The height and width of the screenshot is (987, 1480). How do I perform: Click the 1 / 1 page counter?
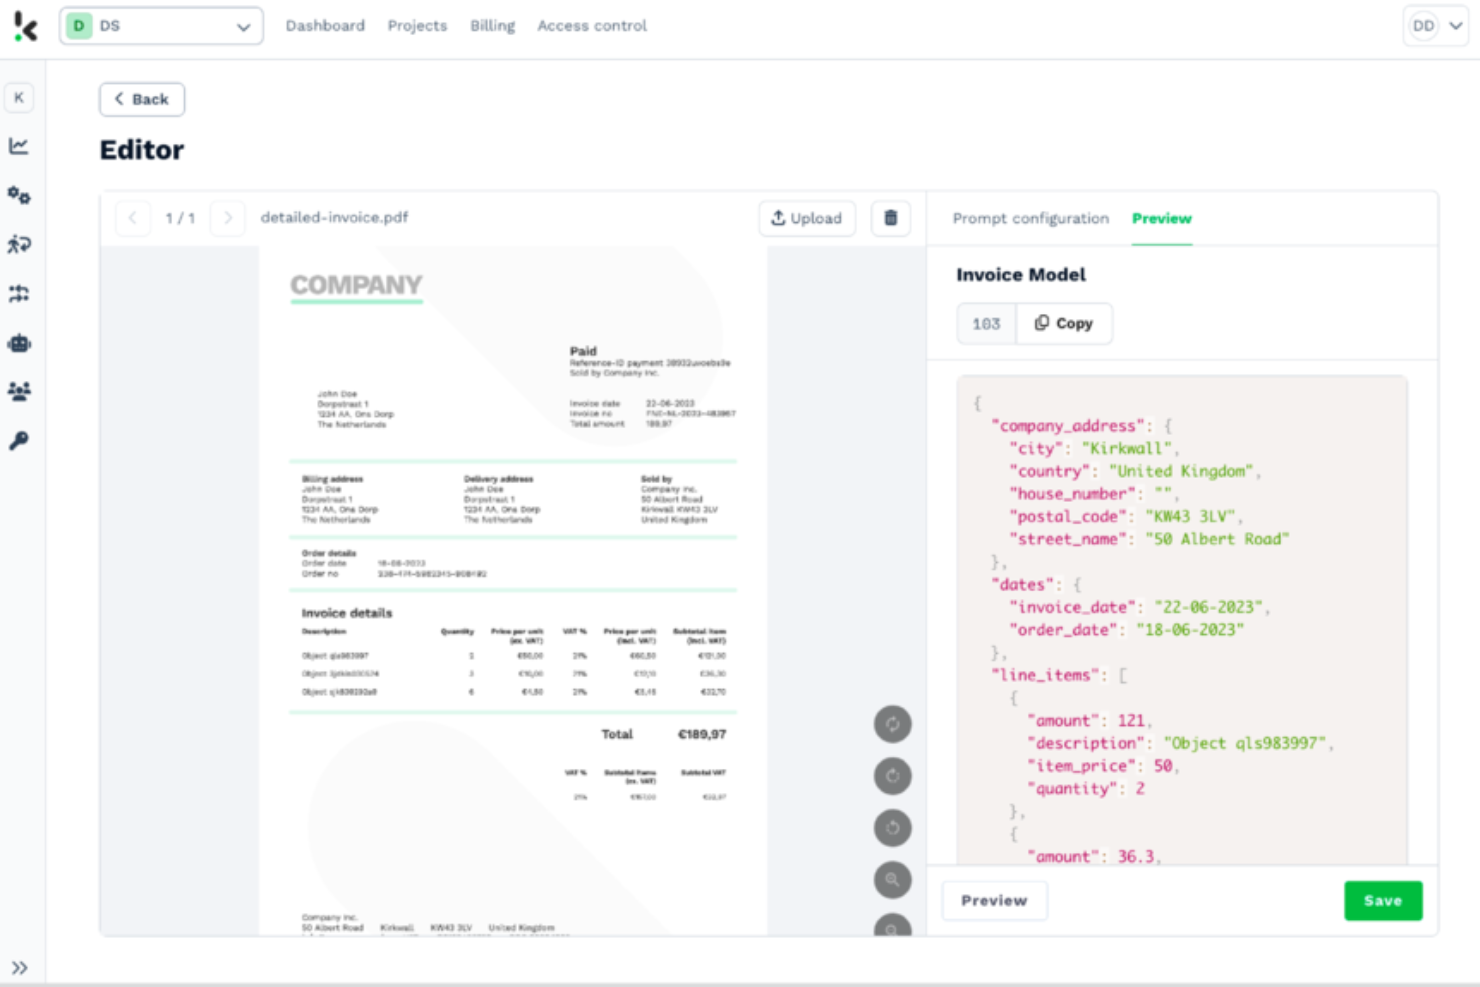[180, 218]
